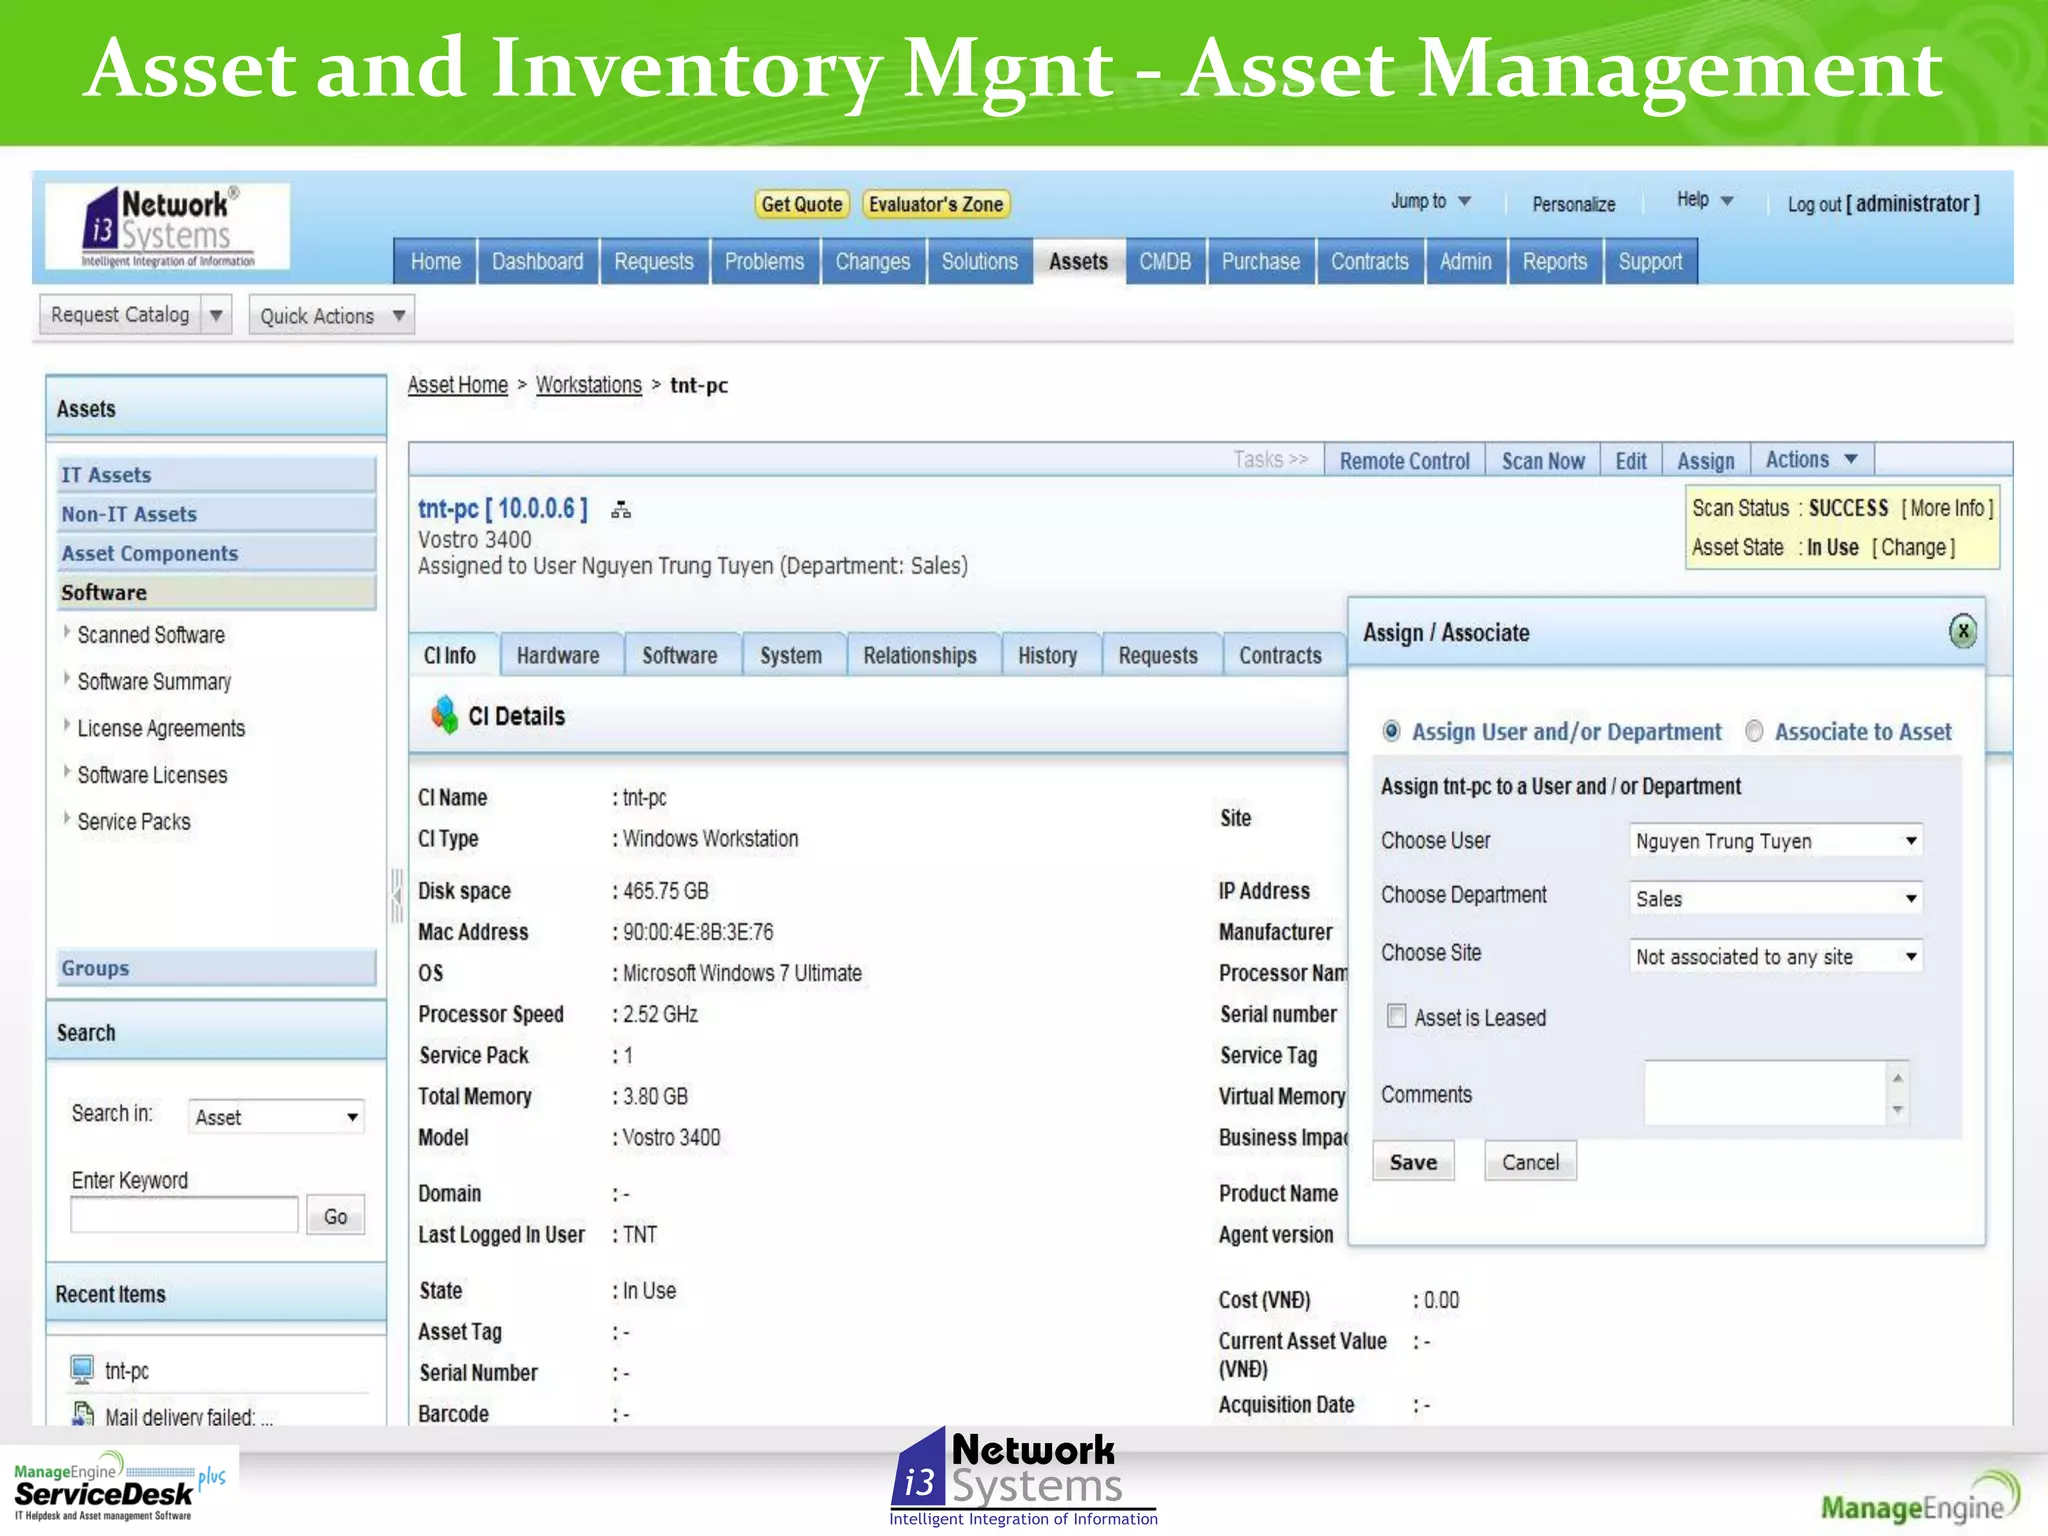Click inside the Comments text area
This screenshot has height=1536, width=2048.
(1765, 1093)
